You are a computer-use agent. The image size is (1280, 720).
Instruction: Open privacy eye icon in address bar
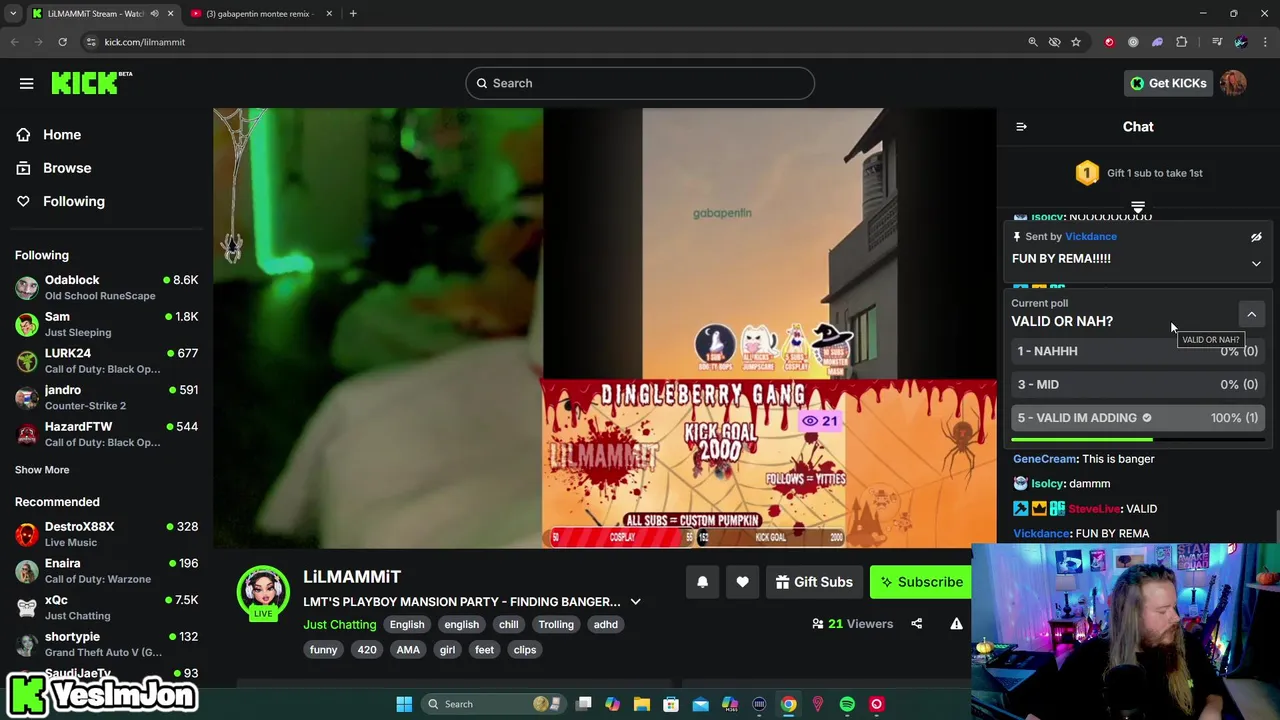coord(1054,42)
